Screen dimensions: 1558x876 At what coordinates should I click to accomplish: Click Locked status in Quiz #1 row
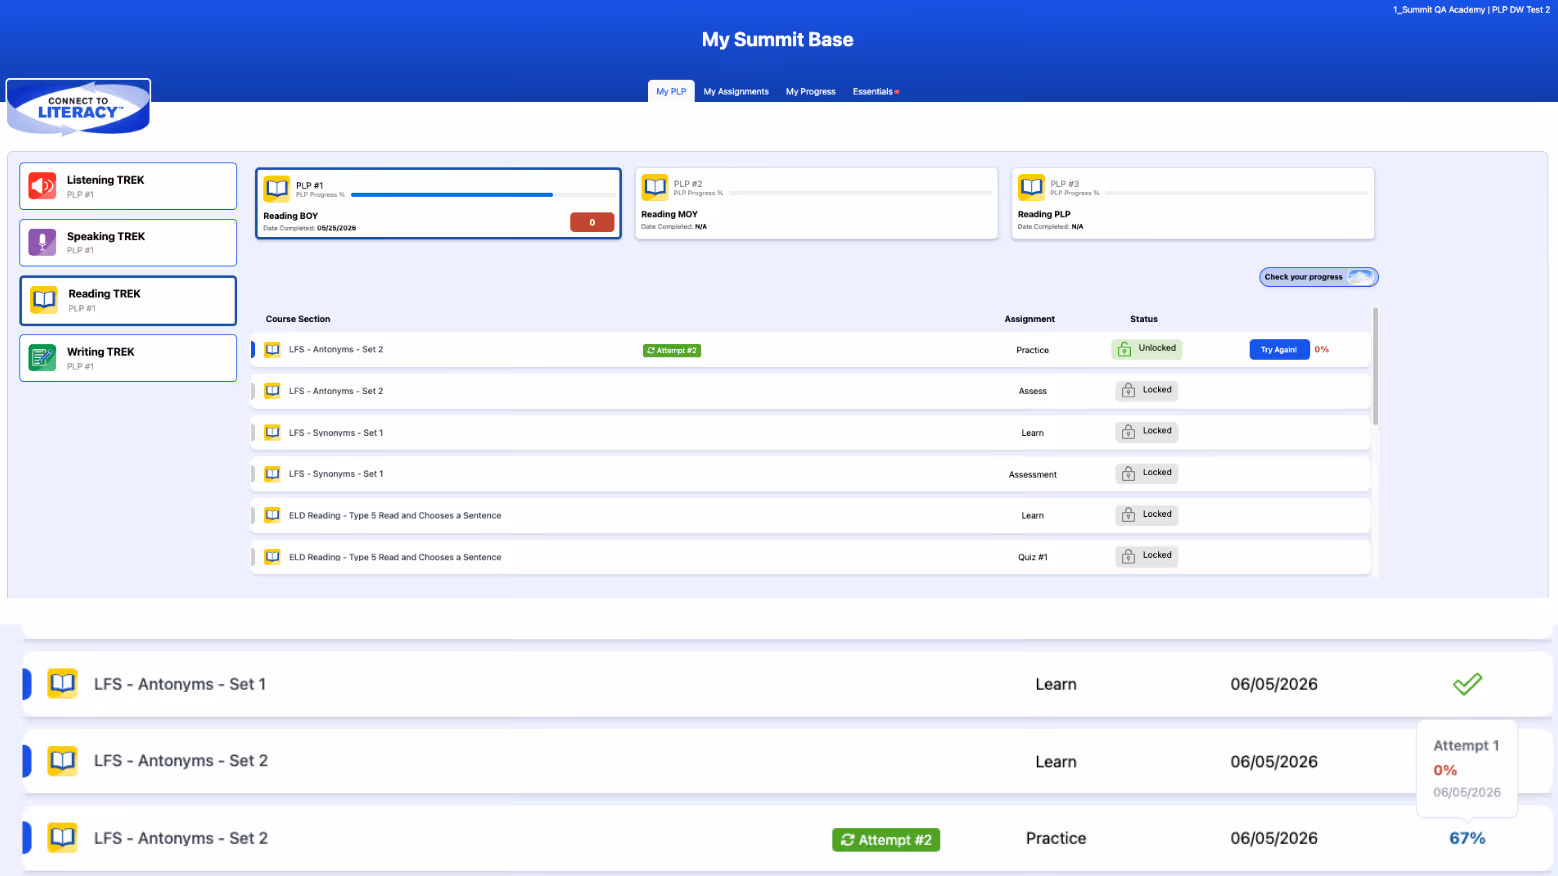point(1147,556)
